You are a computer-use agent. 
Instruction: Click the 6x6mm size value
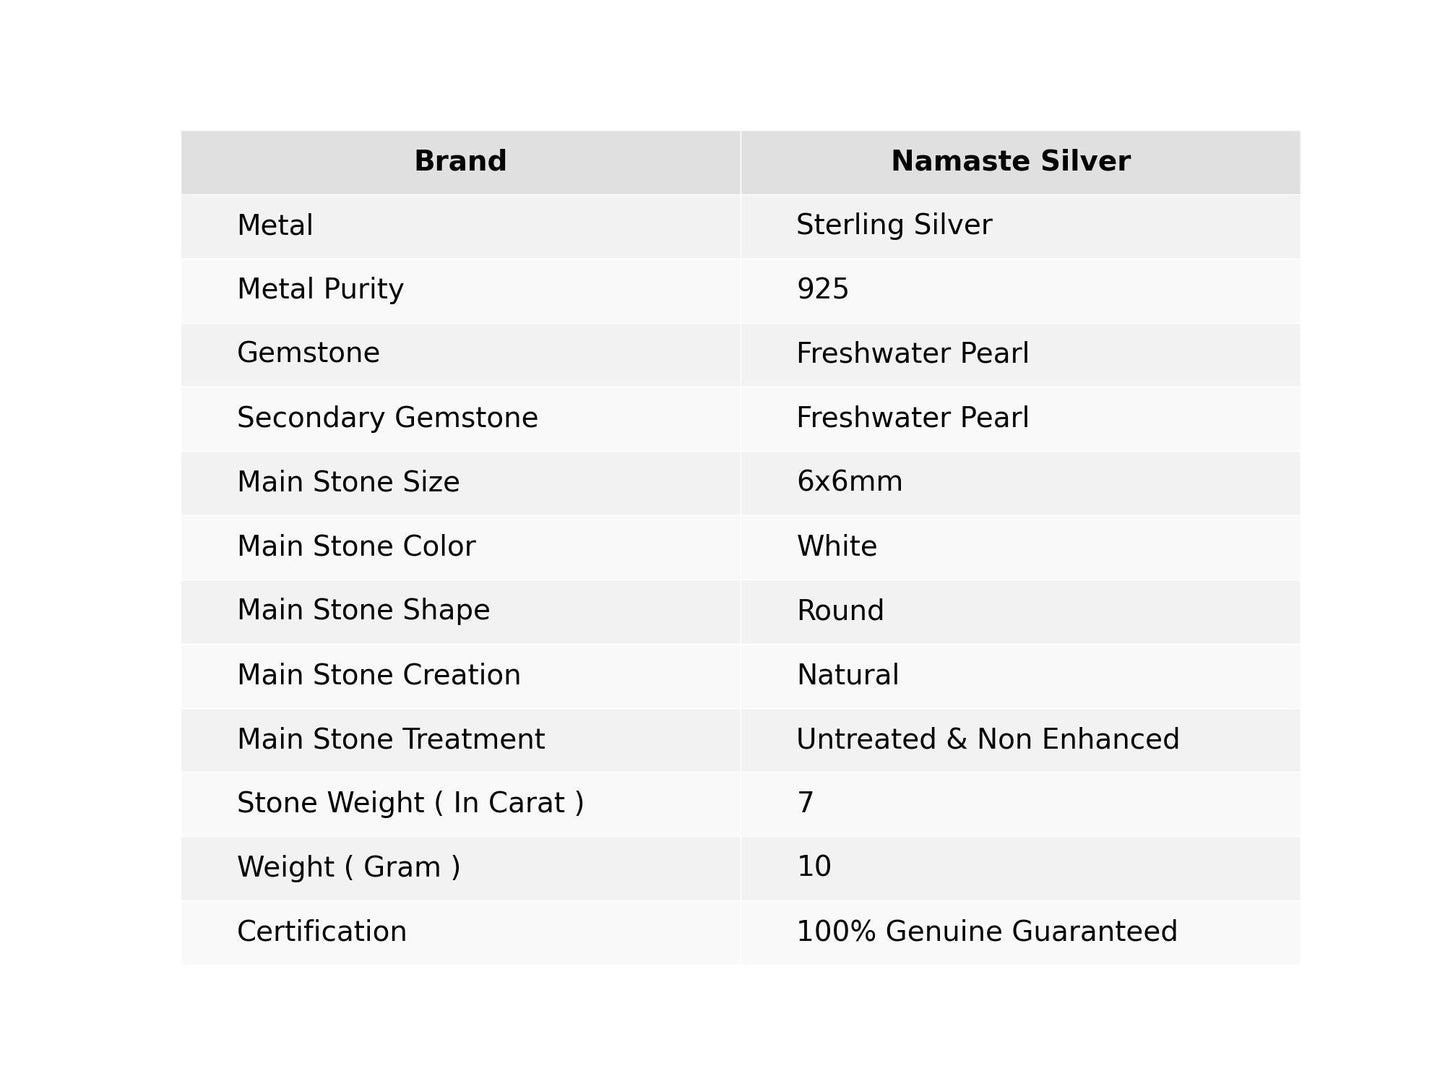849,482
